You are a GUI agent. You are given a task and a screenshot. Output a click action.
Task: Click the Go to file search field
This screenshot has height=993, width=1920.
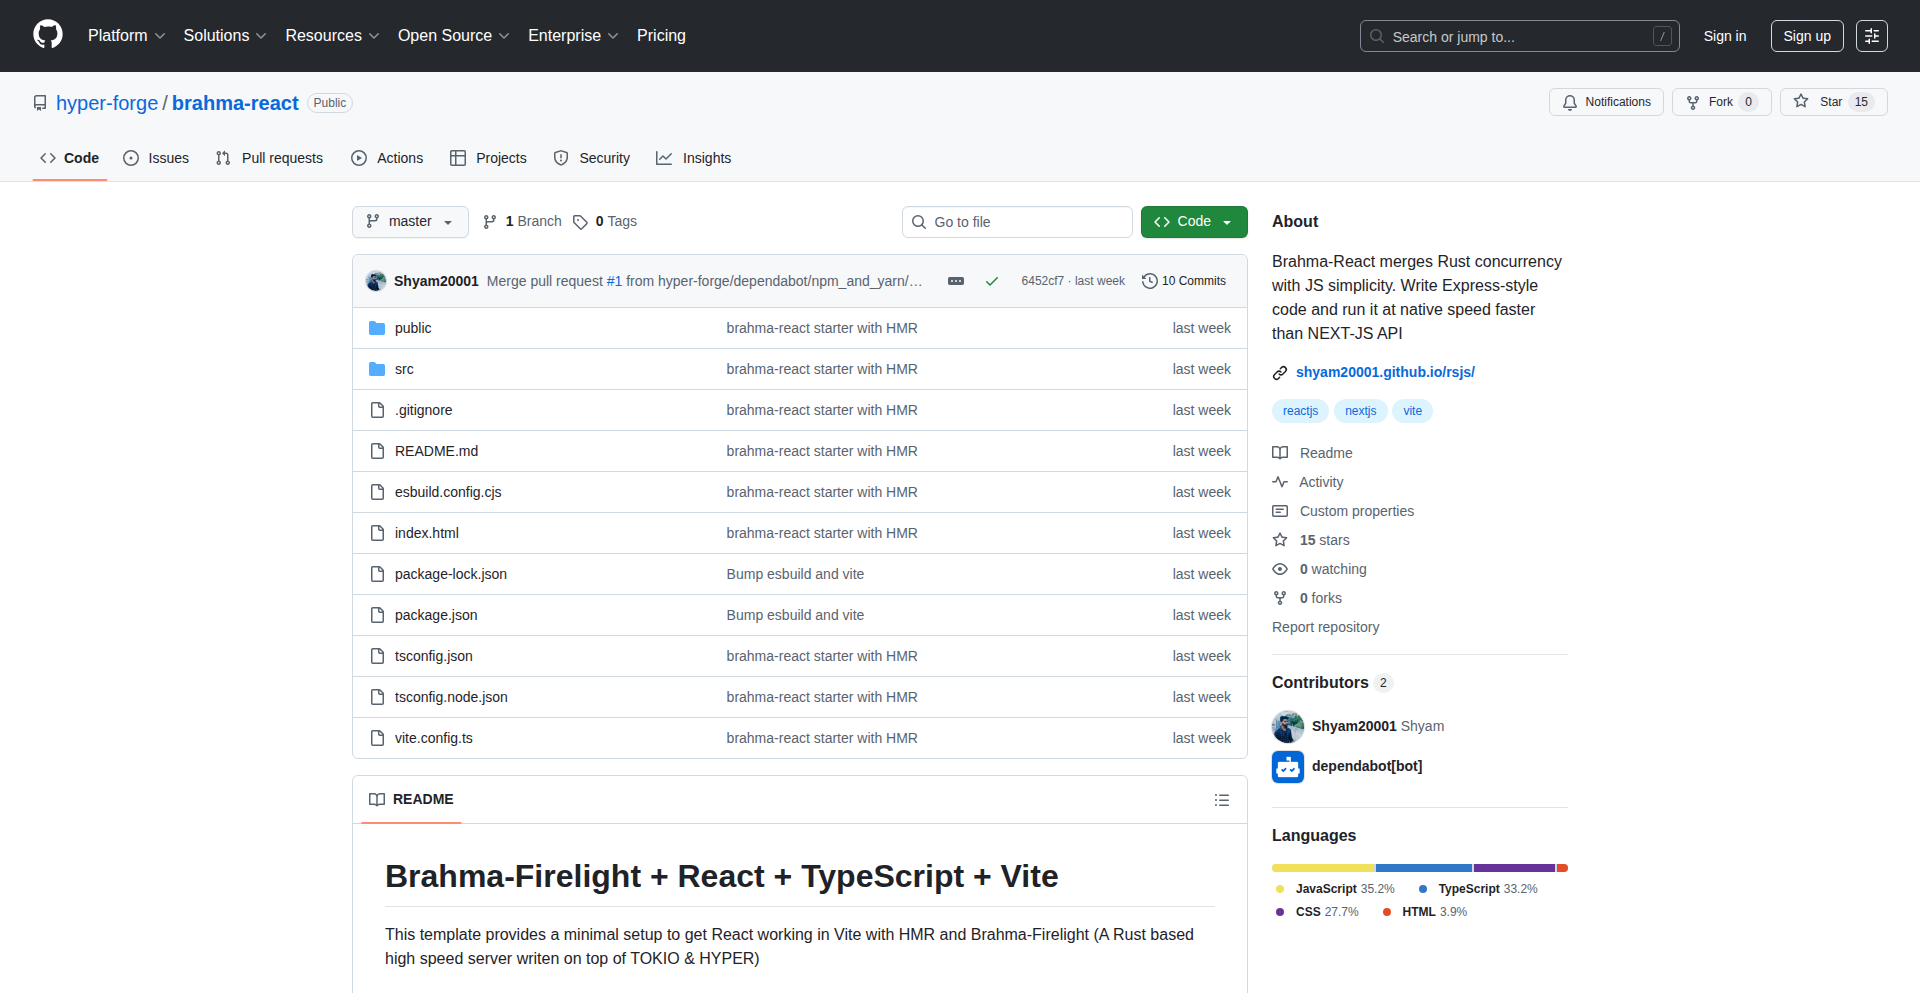pos(1017,221)
